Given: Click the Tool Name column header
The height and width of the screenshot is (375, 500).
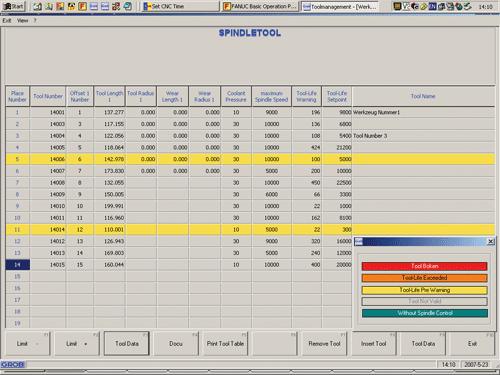Looking at the screenshot, I should point(423,96).
